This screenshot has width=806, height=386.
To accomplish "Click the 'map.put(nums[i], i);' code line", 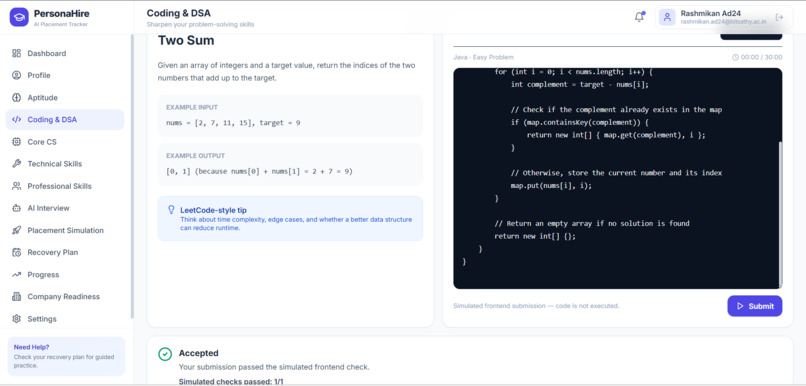I will [551, 186].
